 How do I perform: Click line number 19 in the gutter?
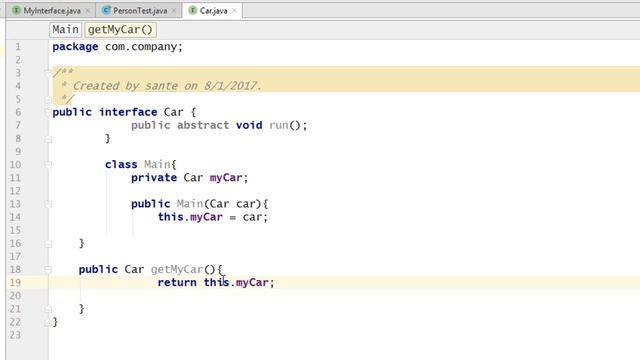15,282
